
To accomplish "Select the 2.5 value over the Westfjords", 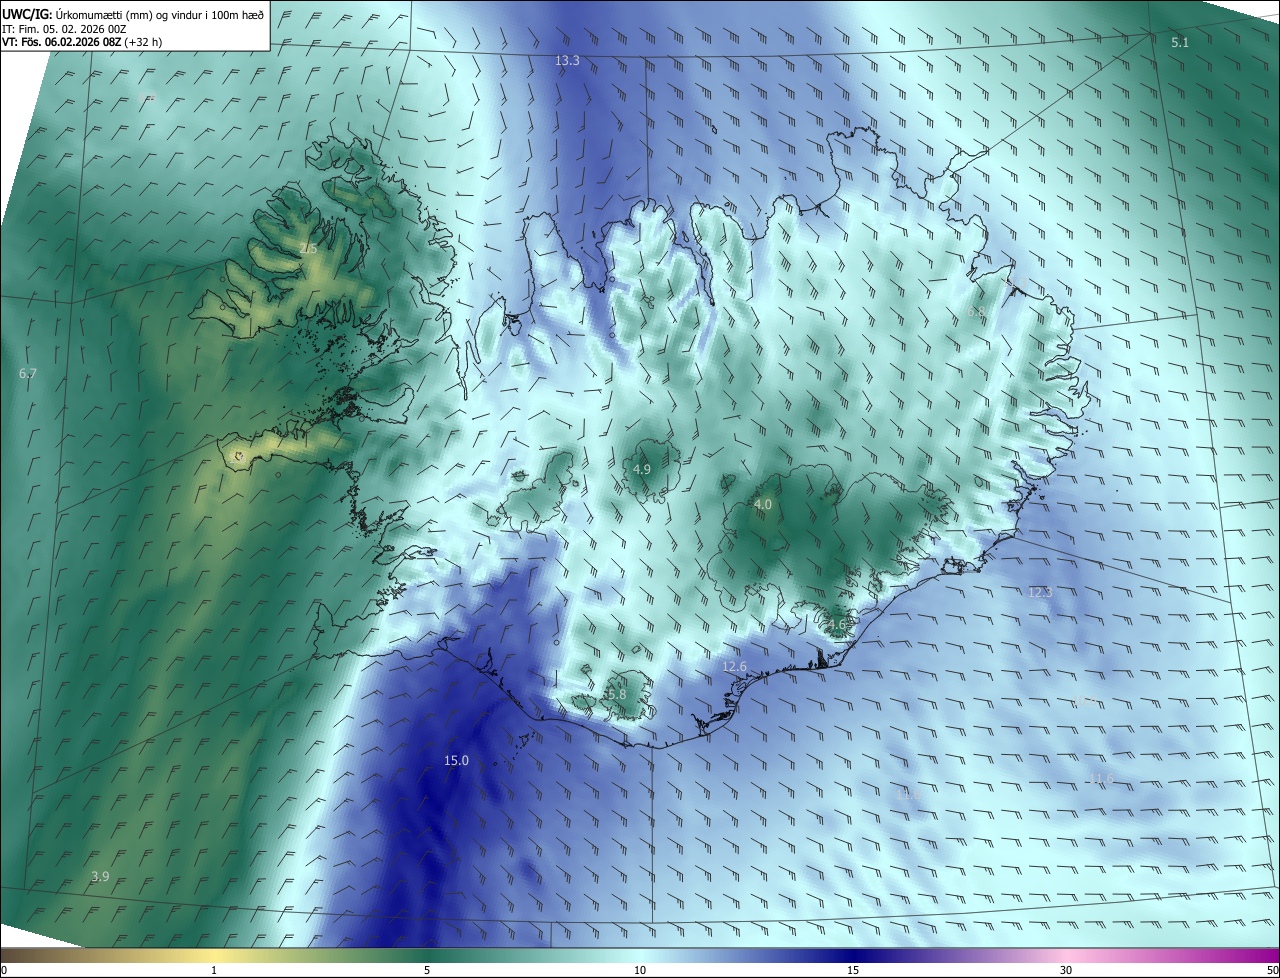I will pyautogui.click(x=308, y=248).
